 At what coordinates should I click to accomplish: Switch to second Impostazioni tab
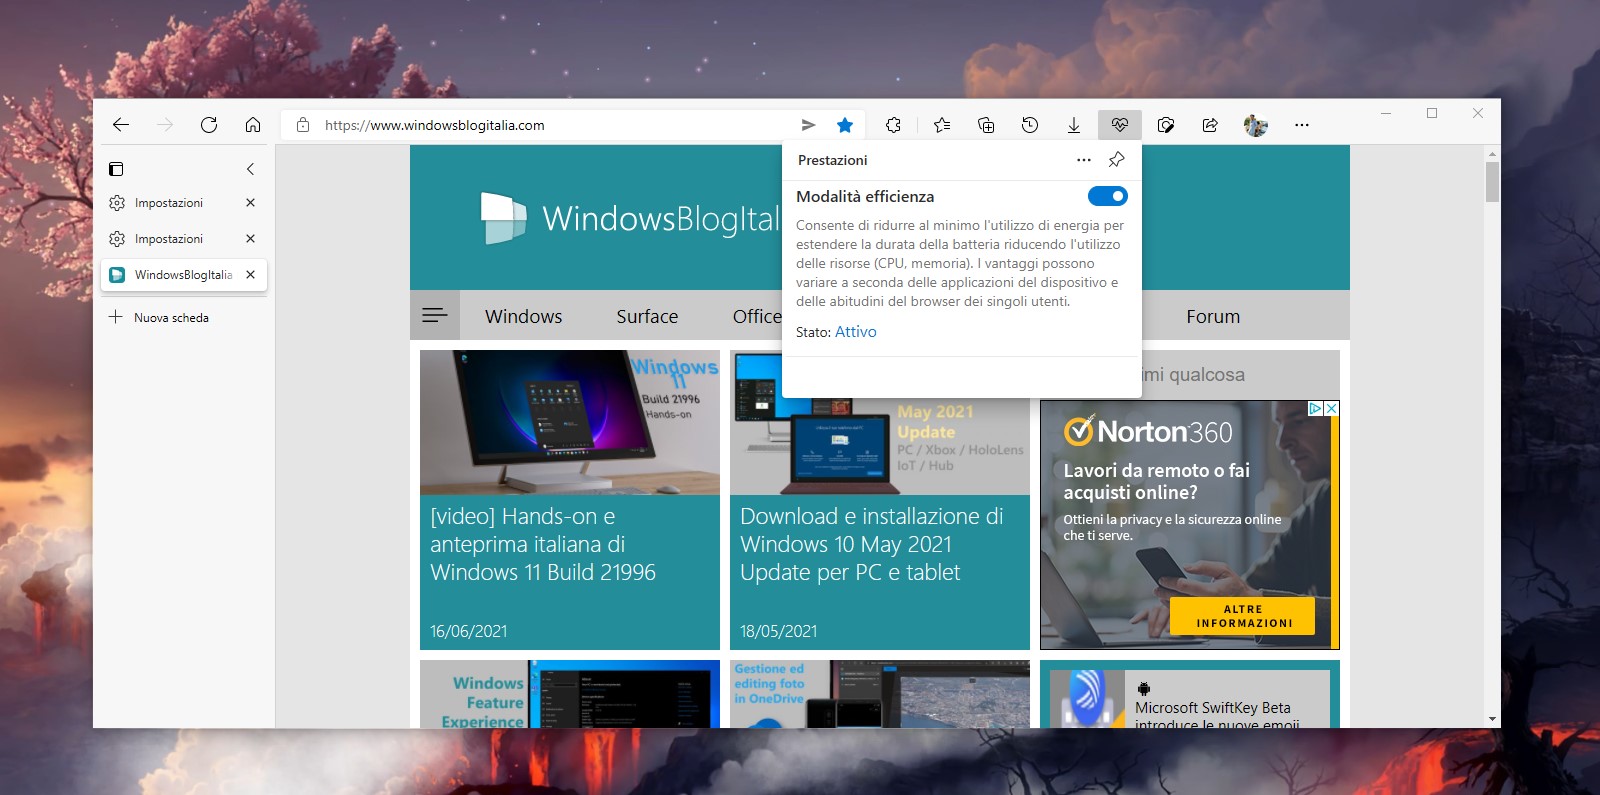pyautogui.click(x=169, y=239)
